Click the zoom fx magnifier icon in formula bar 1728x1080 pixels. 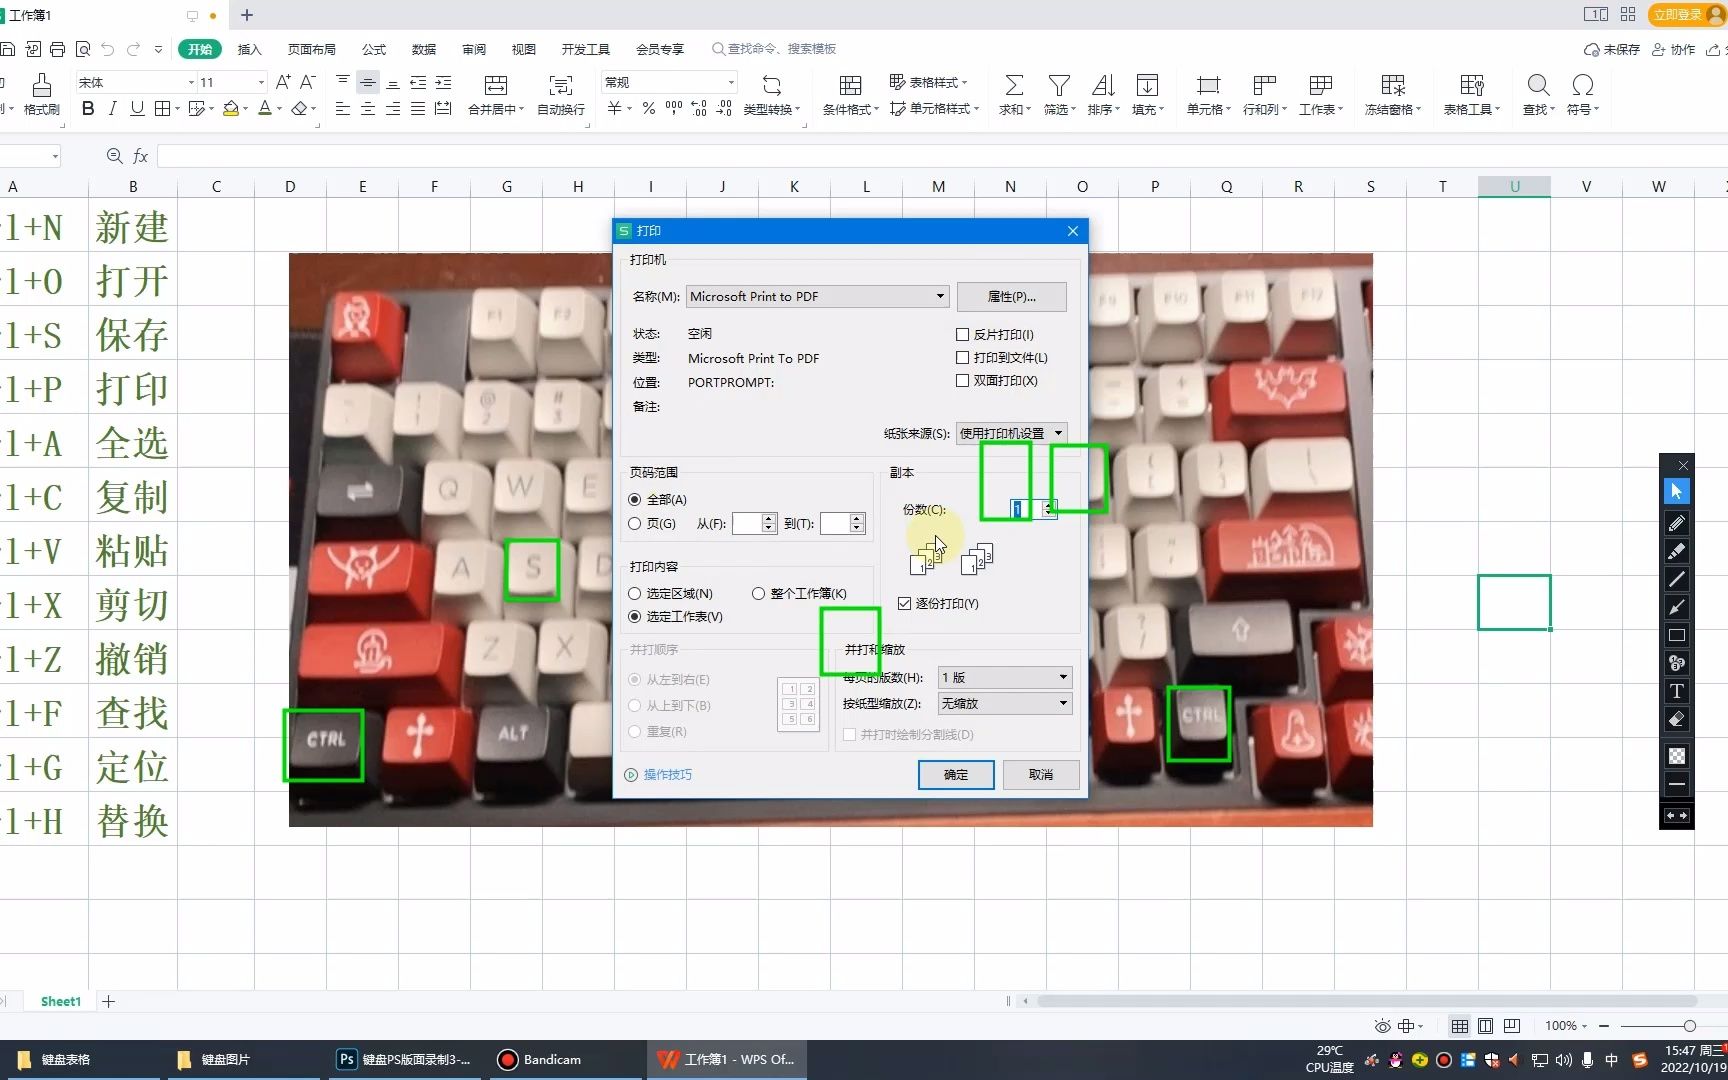click(x=115, y=156)
